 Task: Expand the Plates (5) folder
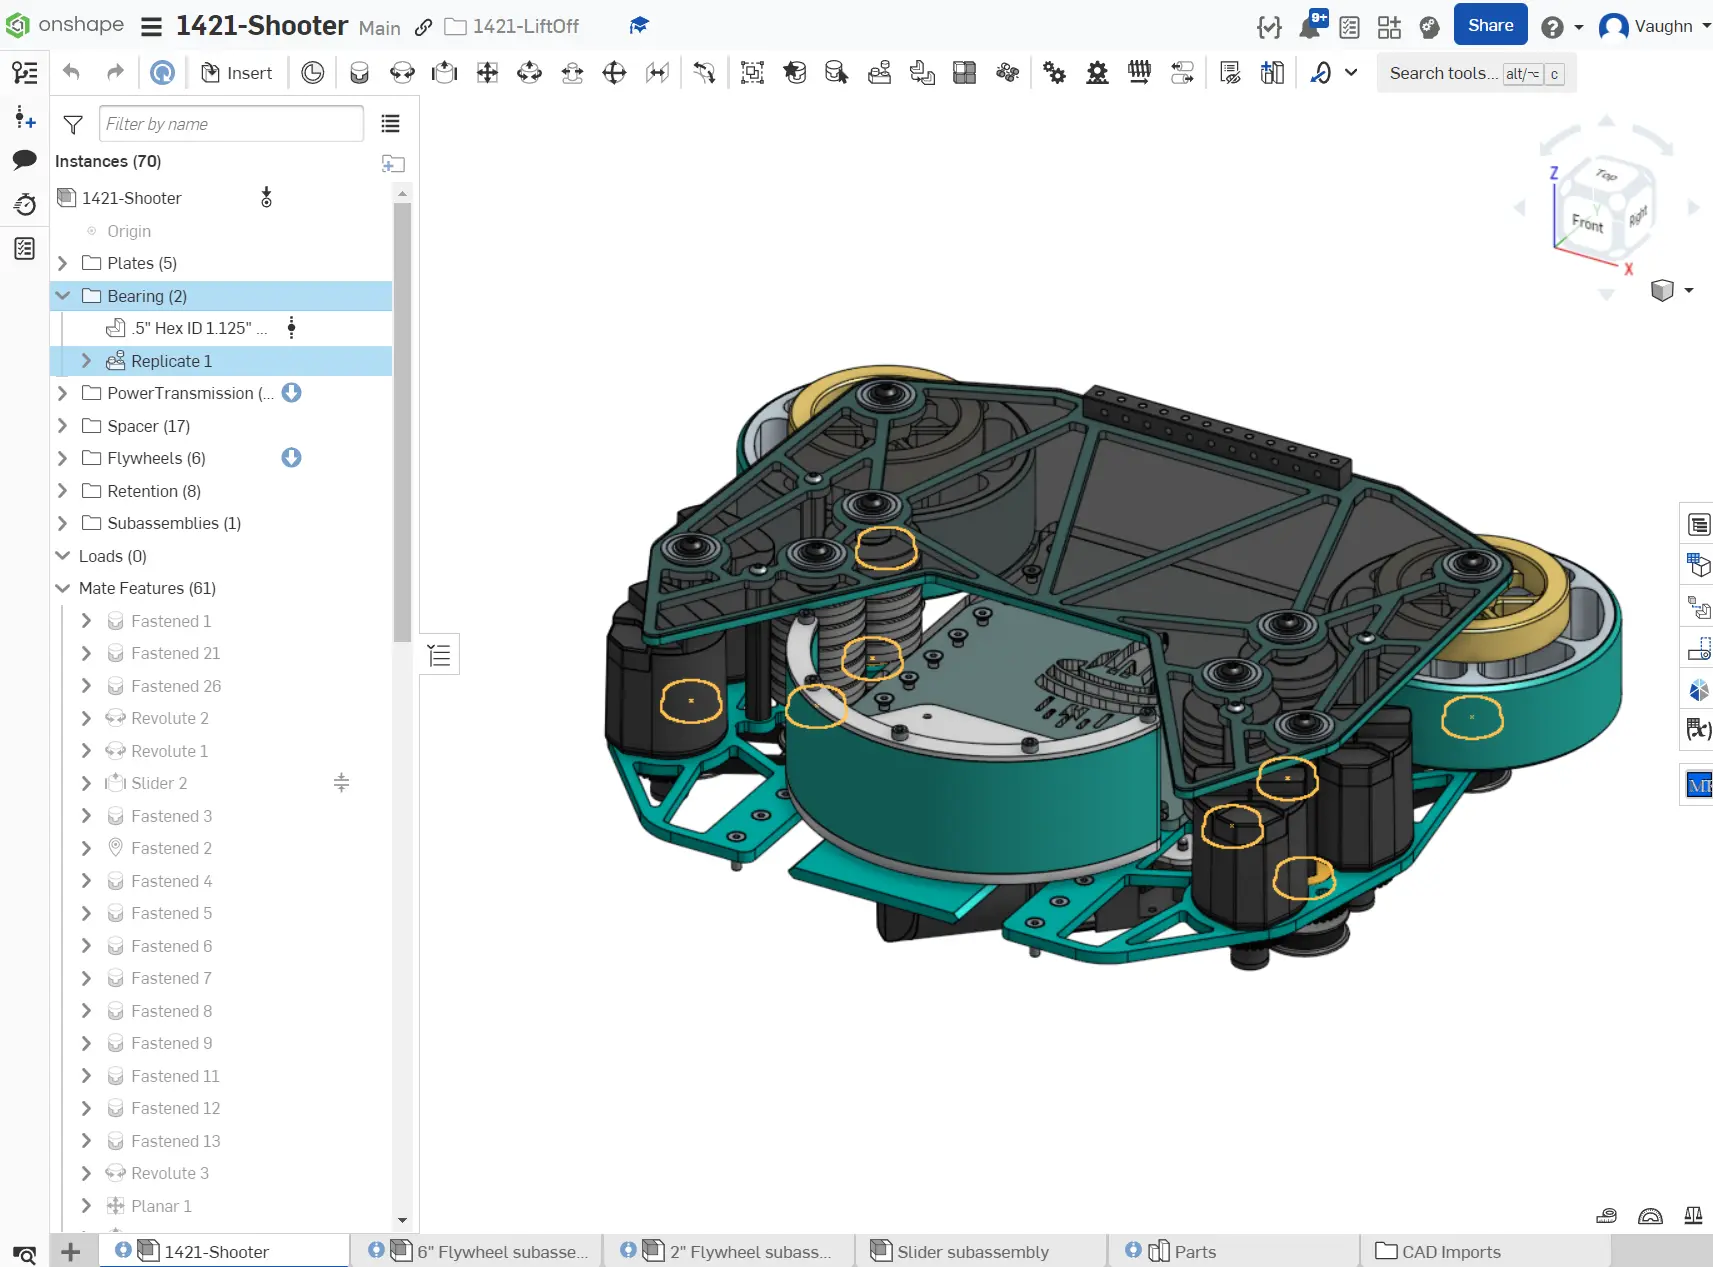(x=63, y=263)
